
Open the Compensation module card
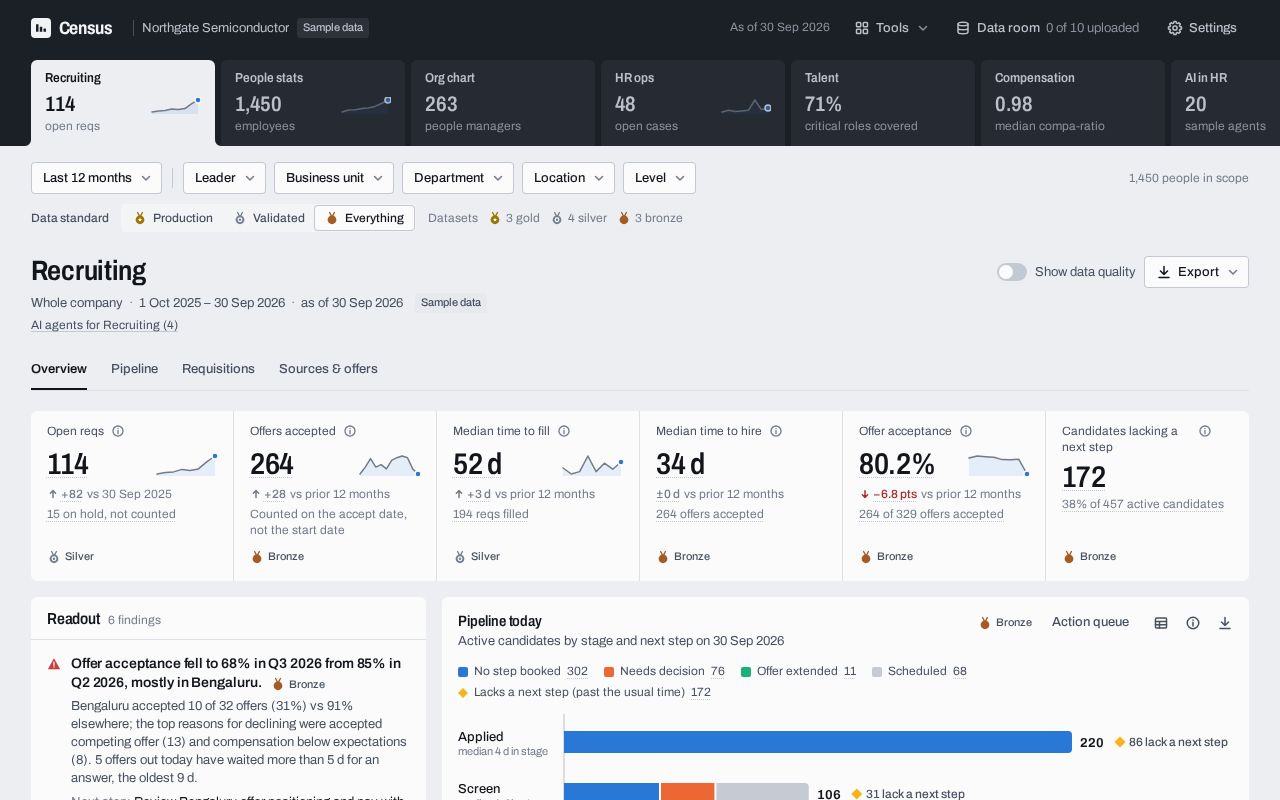[x=1073, y=103]
